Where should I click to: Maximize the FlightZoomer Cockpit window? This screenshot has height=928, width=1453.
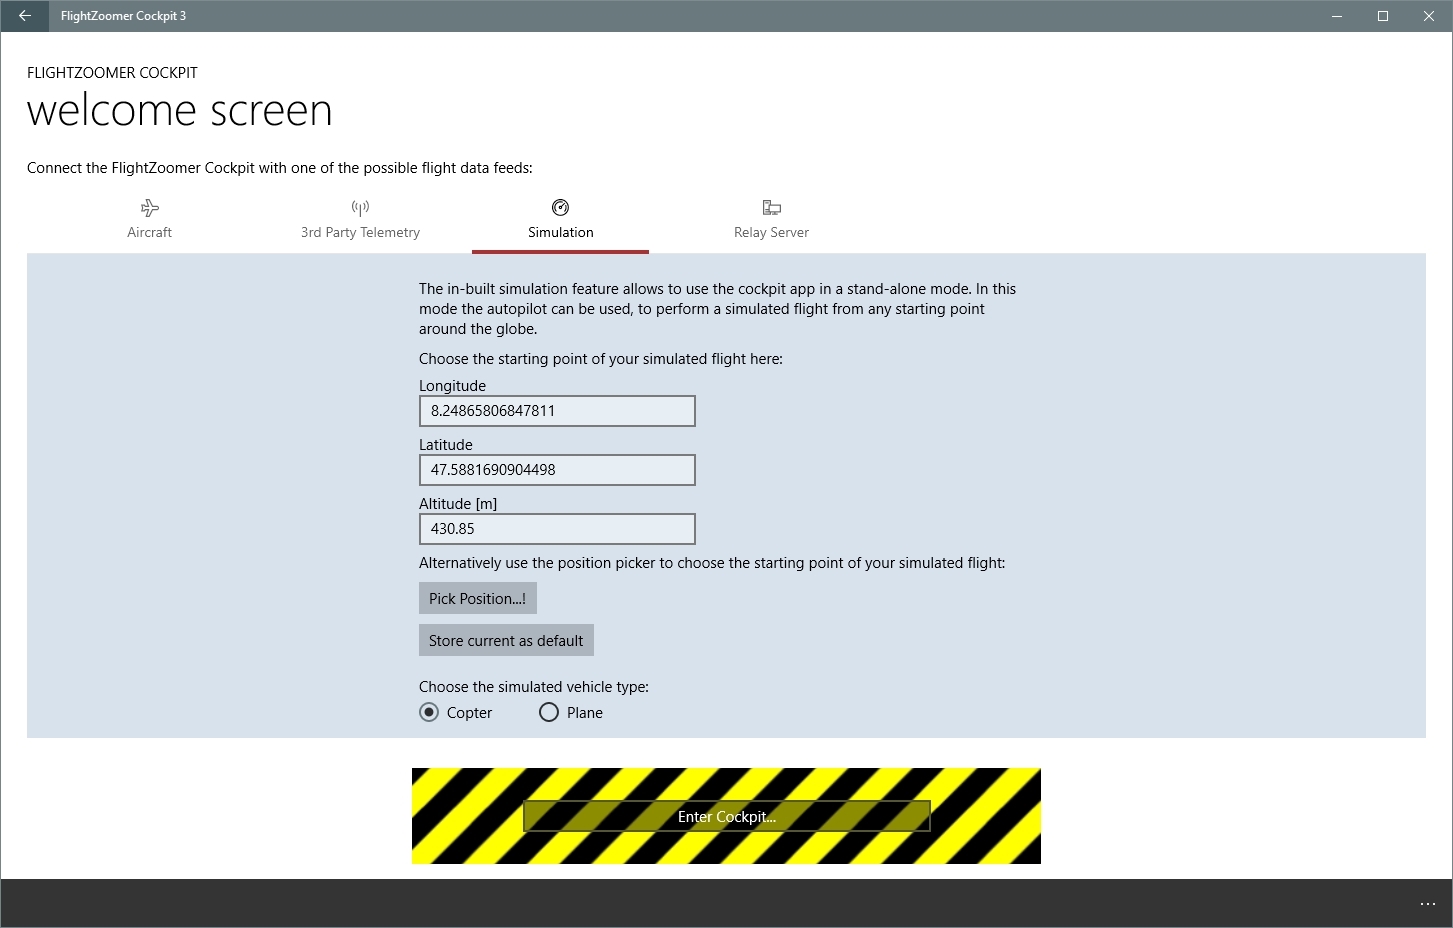[x=1383, y=16]
